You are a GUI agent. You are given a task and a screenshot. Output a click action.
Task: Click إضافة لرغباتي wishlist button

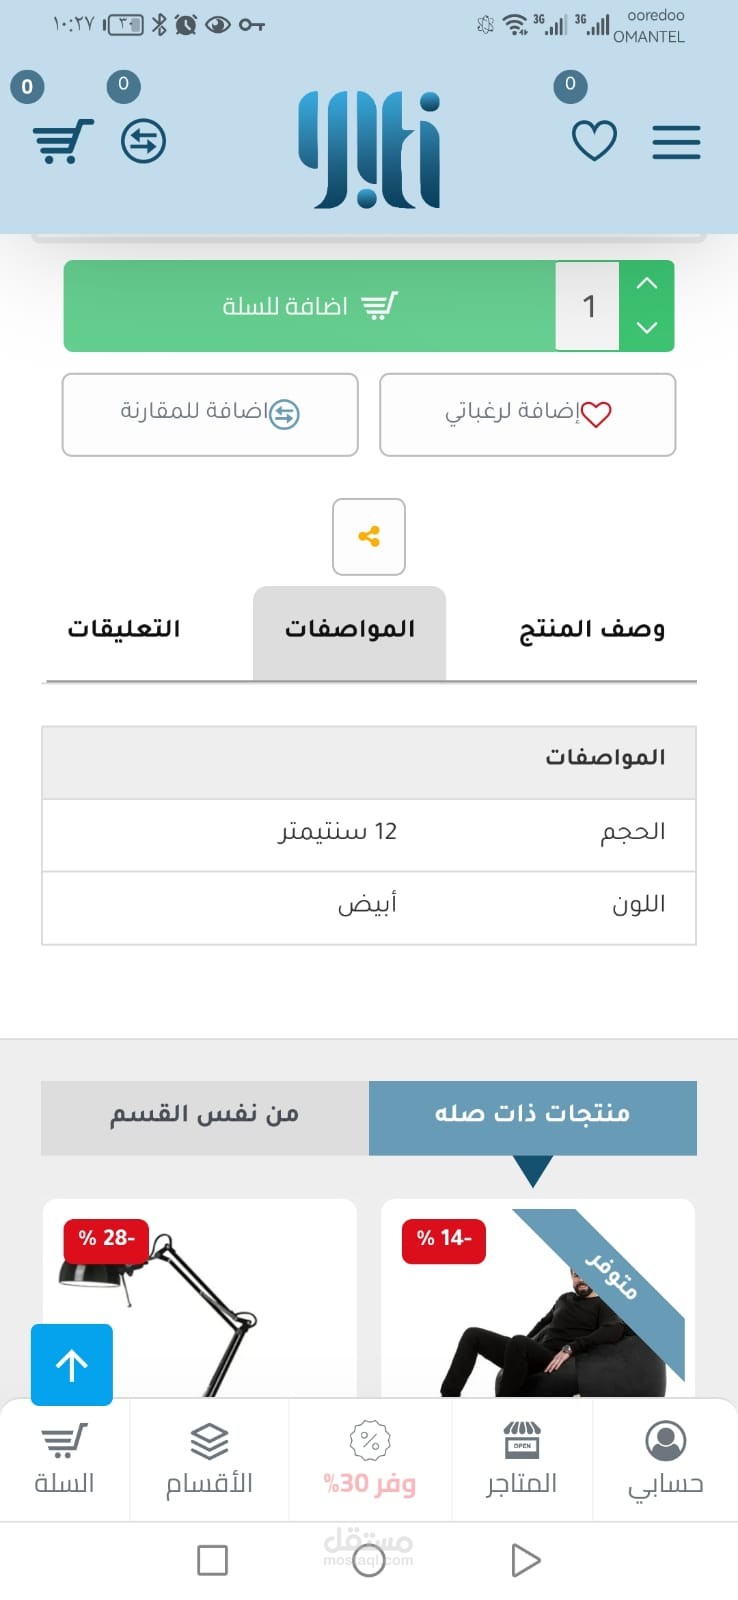pos(527,414)
